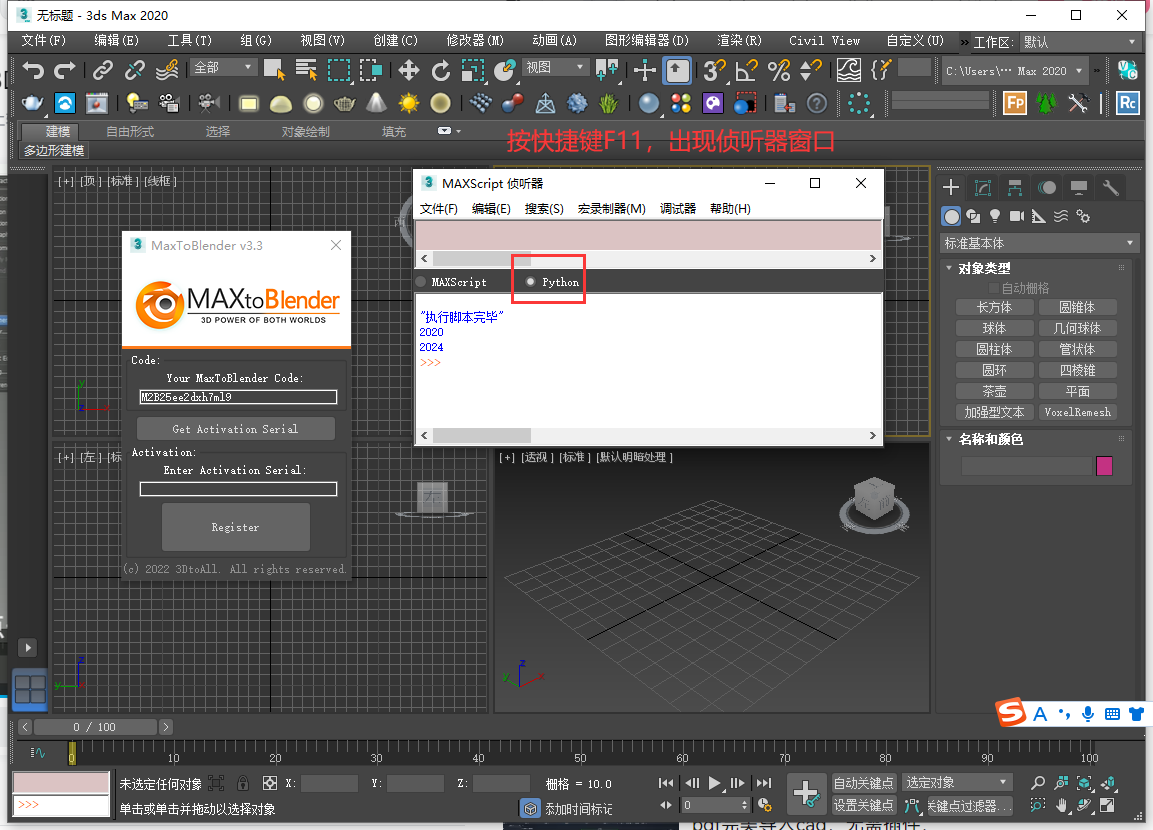The height and width of the screenshot is (830, 1153).
Task: Click the yellow sun light icon
Action: (x=408, y=104)
